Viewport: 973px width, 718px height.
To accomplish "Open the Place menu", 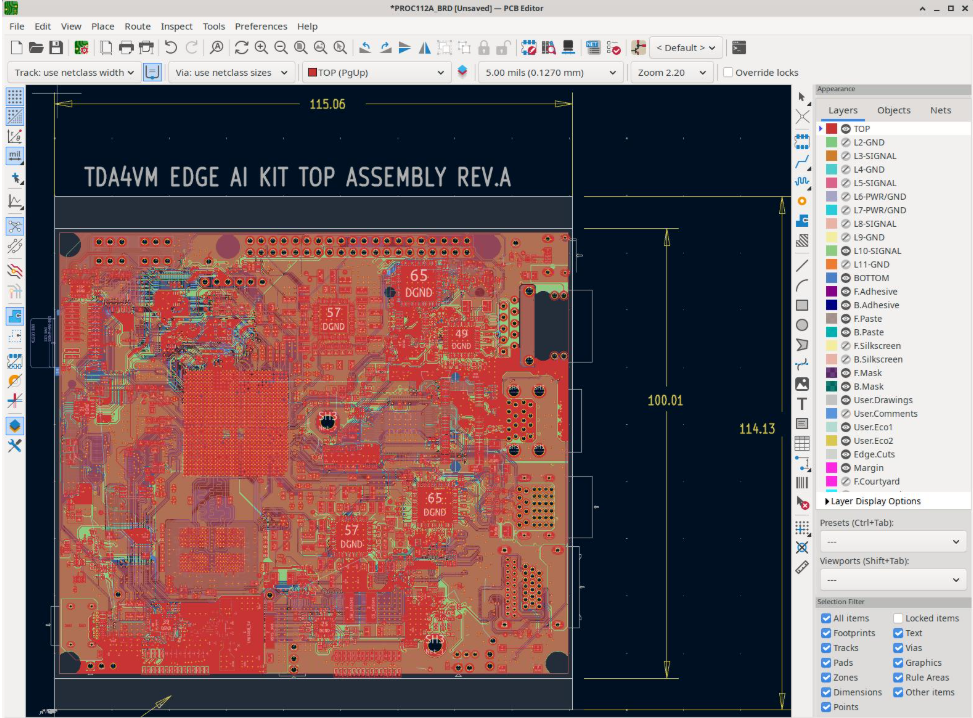I will point(102,26).
